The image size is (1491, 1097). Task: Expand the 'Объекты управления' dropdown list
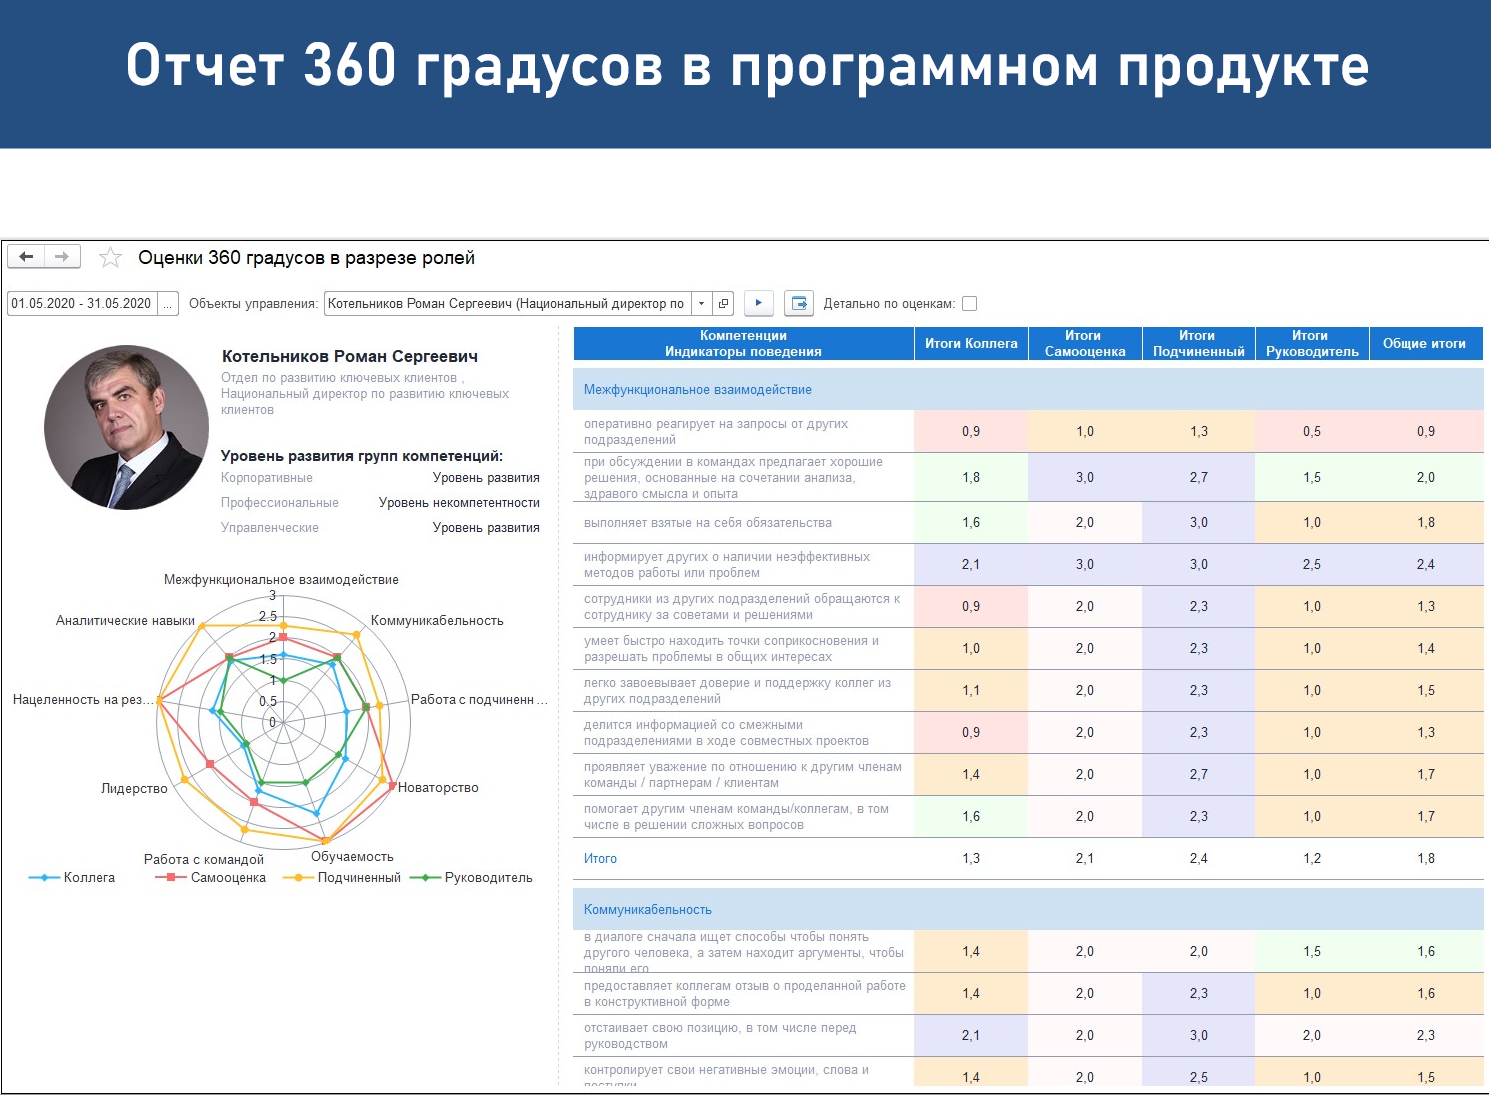702,303
